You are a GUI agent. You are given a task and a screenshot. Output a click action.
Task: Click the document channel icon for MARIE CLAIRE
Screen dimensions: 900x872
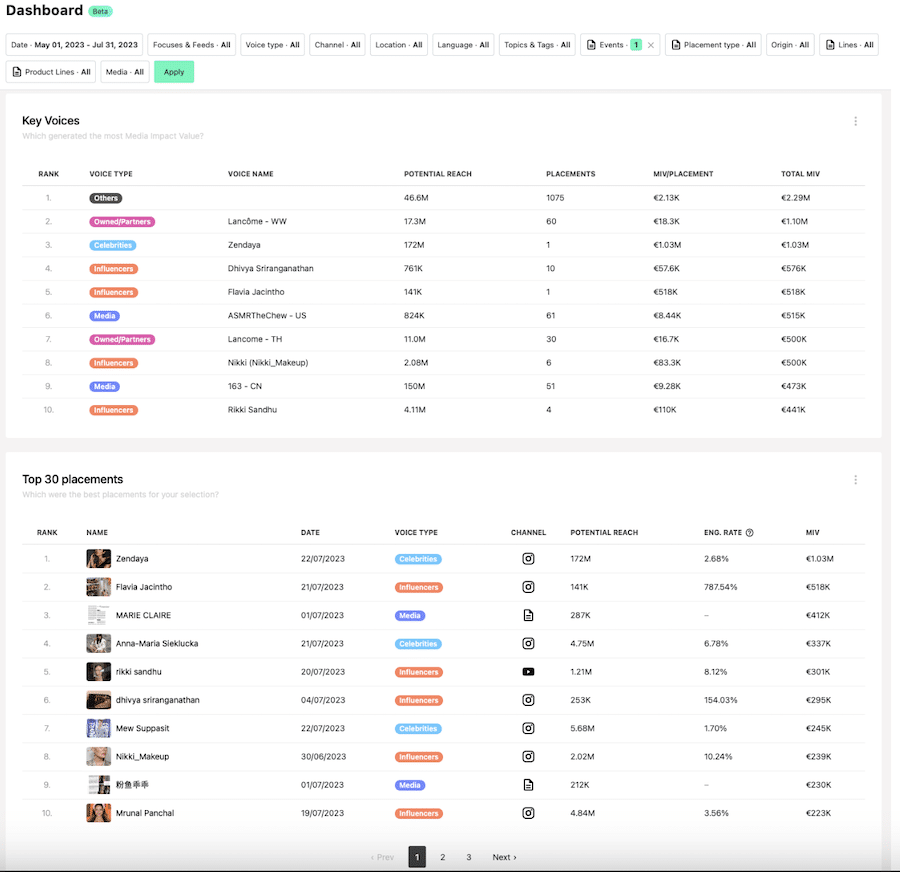(528, 615)
